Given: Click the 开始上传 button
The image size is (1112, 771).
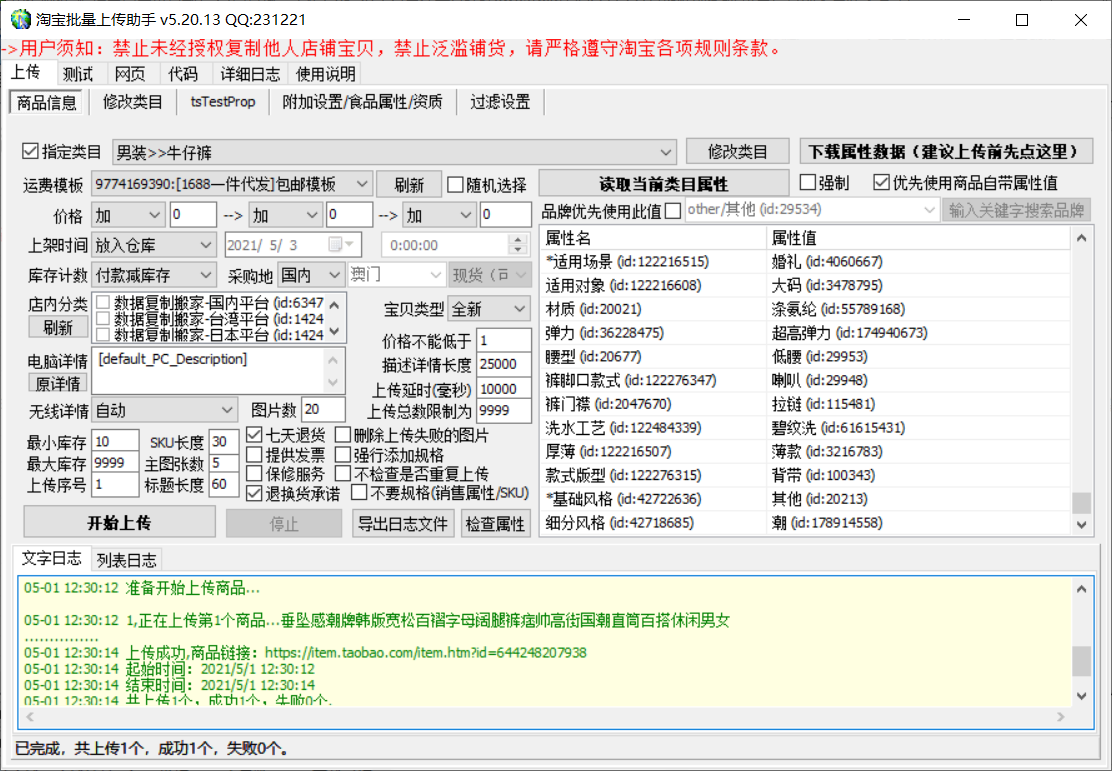Looking at the screenshot, I should tap(119, 523).
